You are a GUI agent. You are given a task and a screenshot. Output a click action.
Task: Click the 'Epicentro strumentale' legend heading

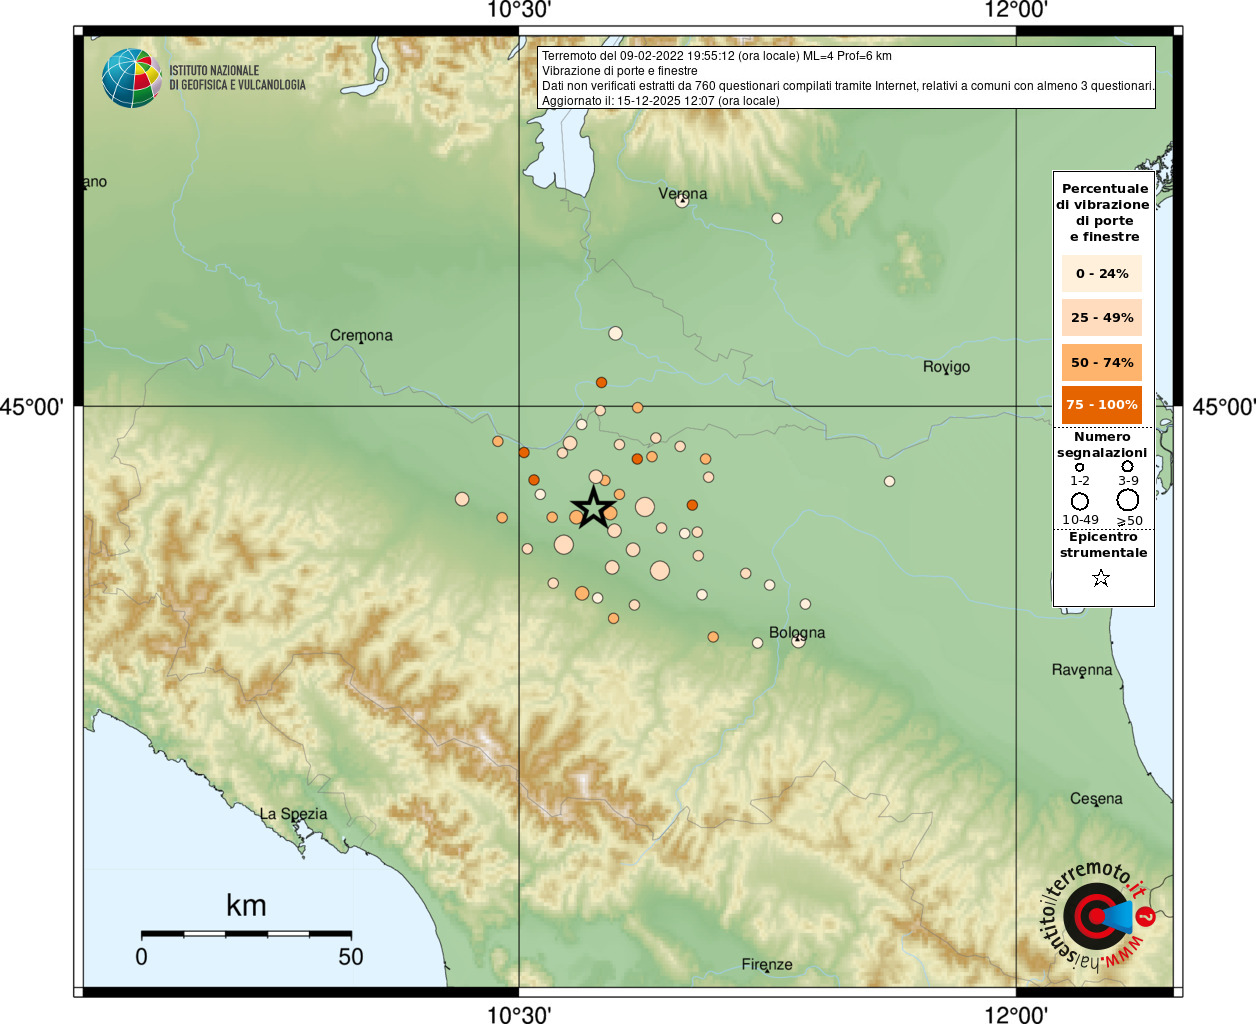click(x=1103, y=544)
